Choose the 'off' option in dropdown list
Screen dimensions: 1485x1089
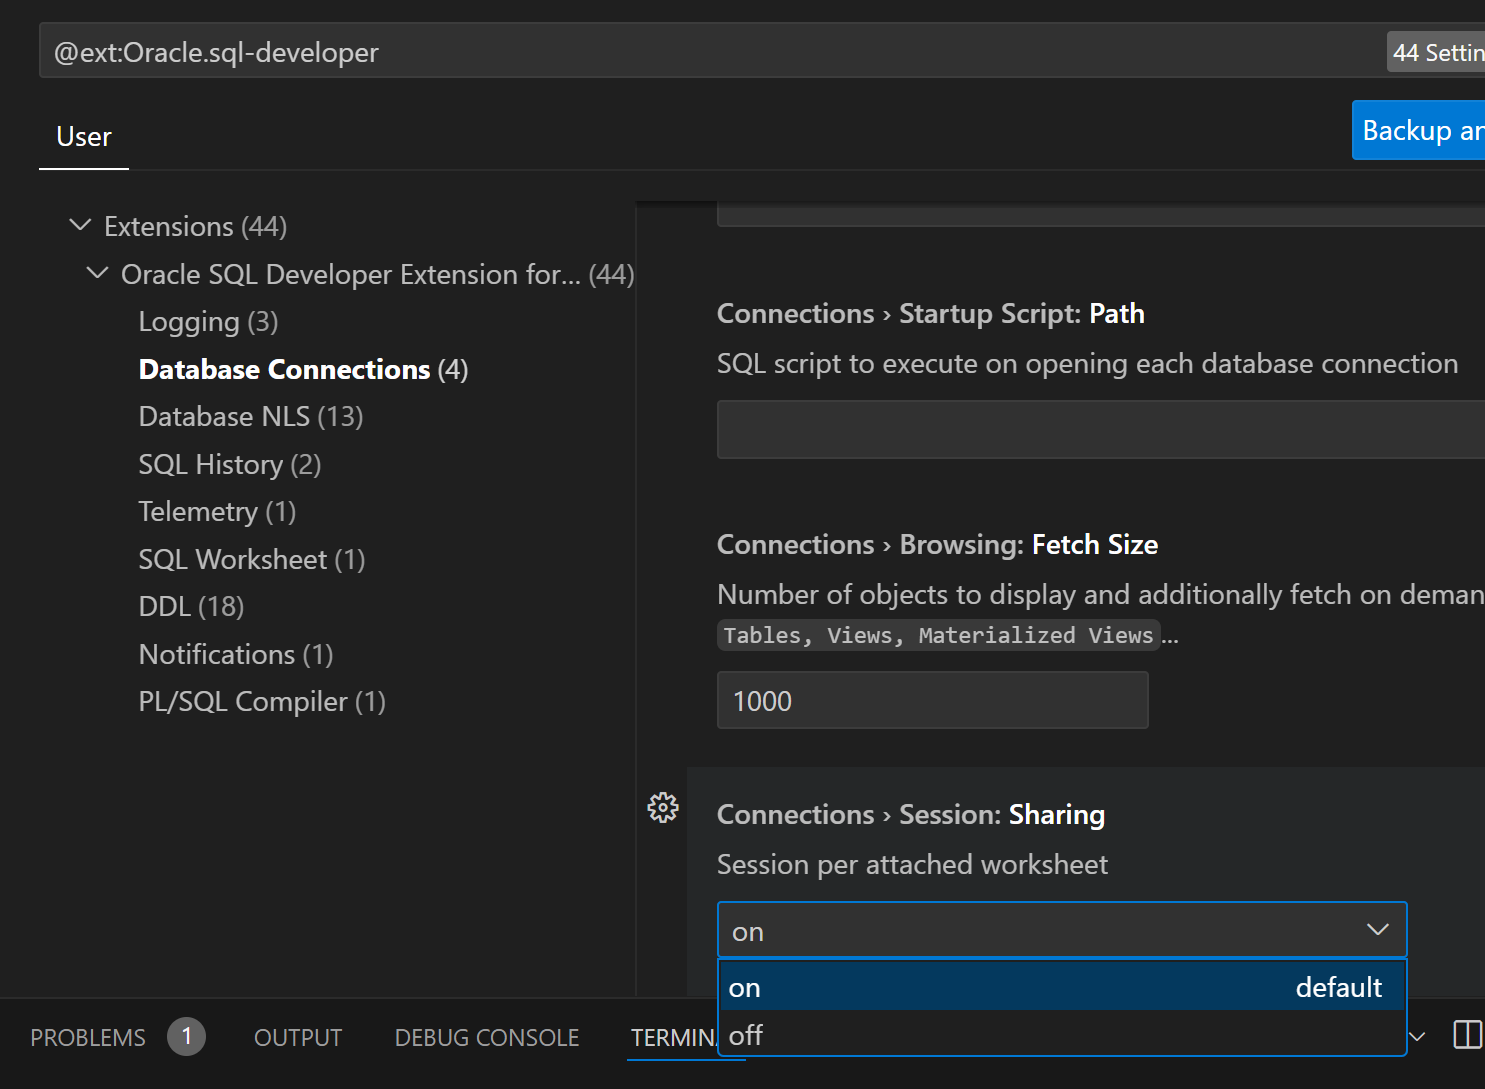(1062, 1034)
